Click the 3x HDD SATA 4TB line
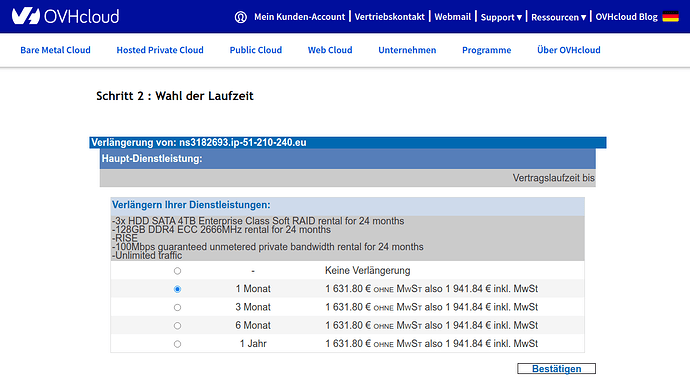This screenshot has height=389, width=690. pyautogui.click(x=258, y=221)
